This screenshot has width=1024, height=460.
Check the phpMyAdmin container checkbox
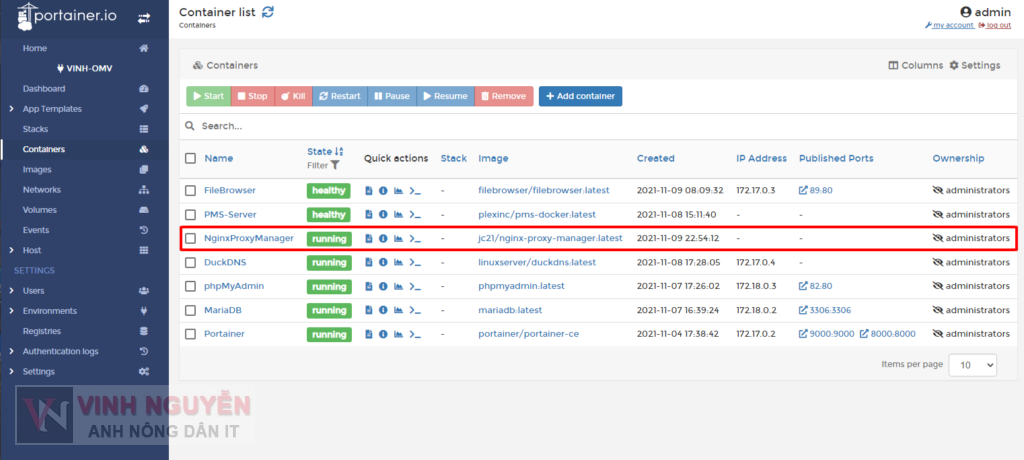pyautogui.click(x=191, y=286)
